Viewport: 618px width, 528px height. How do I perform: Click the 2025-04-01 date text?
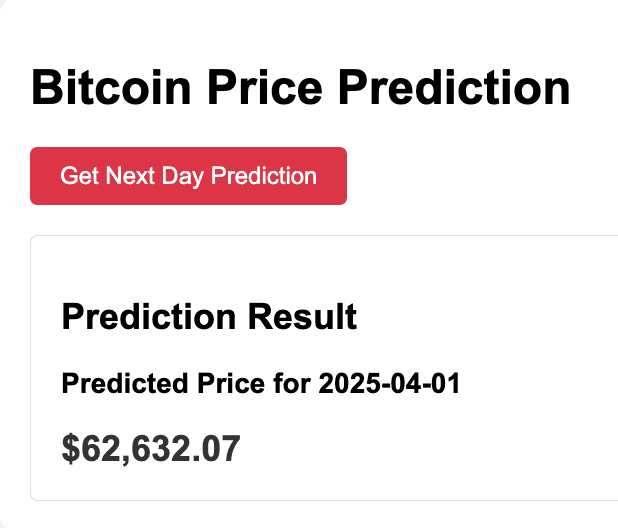pyautogui.click(x=389, y=383)
